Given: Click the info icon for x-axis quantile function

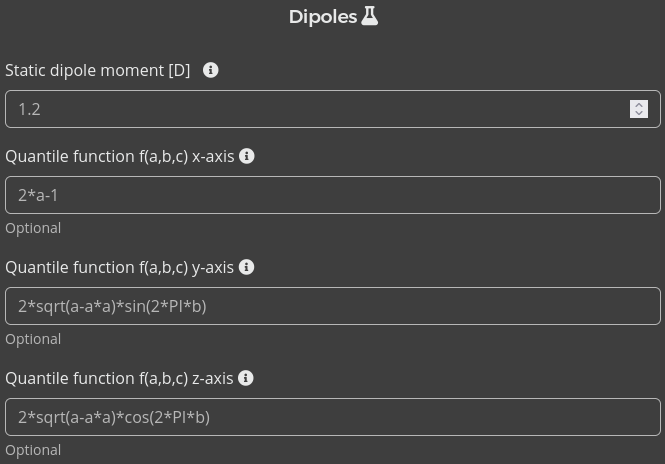Looking at the screenshot, I should click(247, 156).
